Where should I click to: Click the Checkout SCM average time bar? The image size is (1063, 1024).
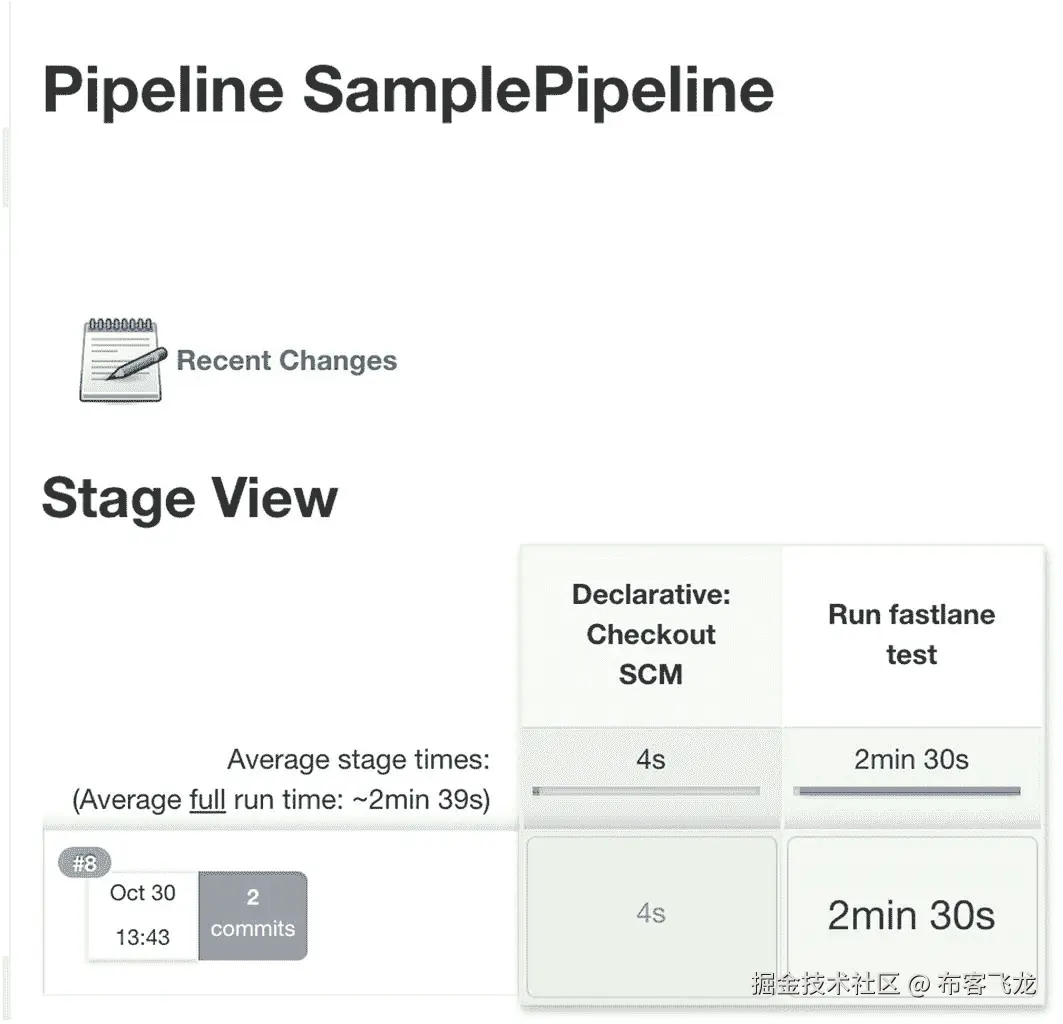(x=646, y=791)
